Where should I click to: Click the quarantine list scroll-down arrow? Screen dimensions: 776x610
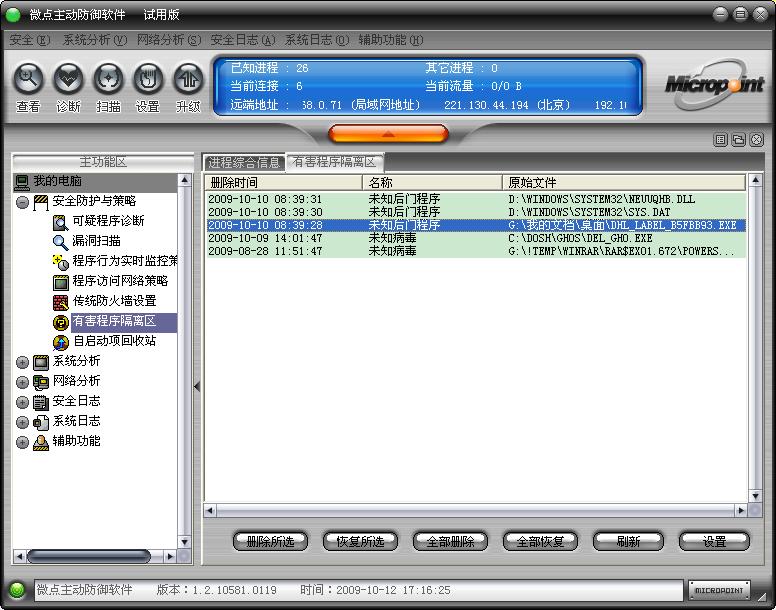click(x=755, y=496)
